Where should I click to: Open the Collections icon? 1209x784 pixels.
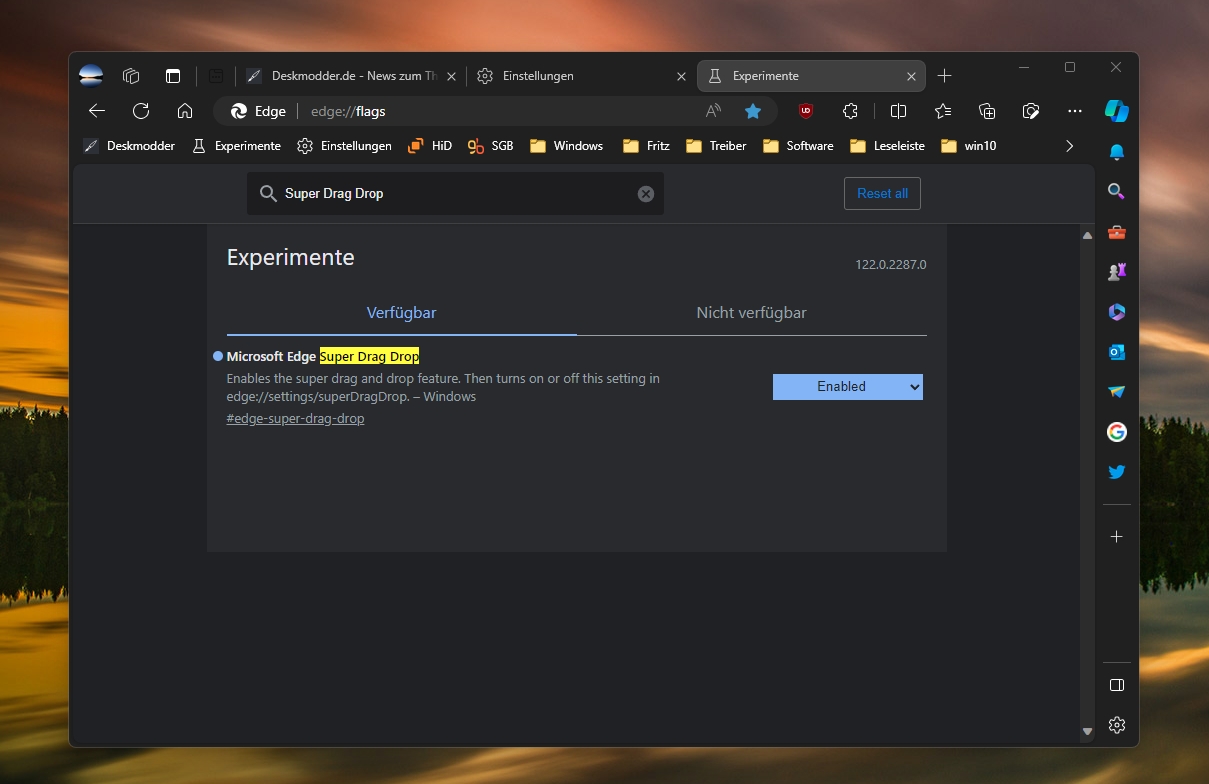(x=987, y=111)
